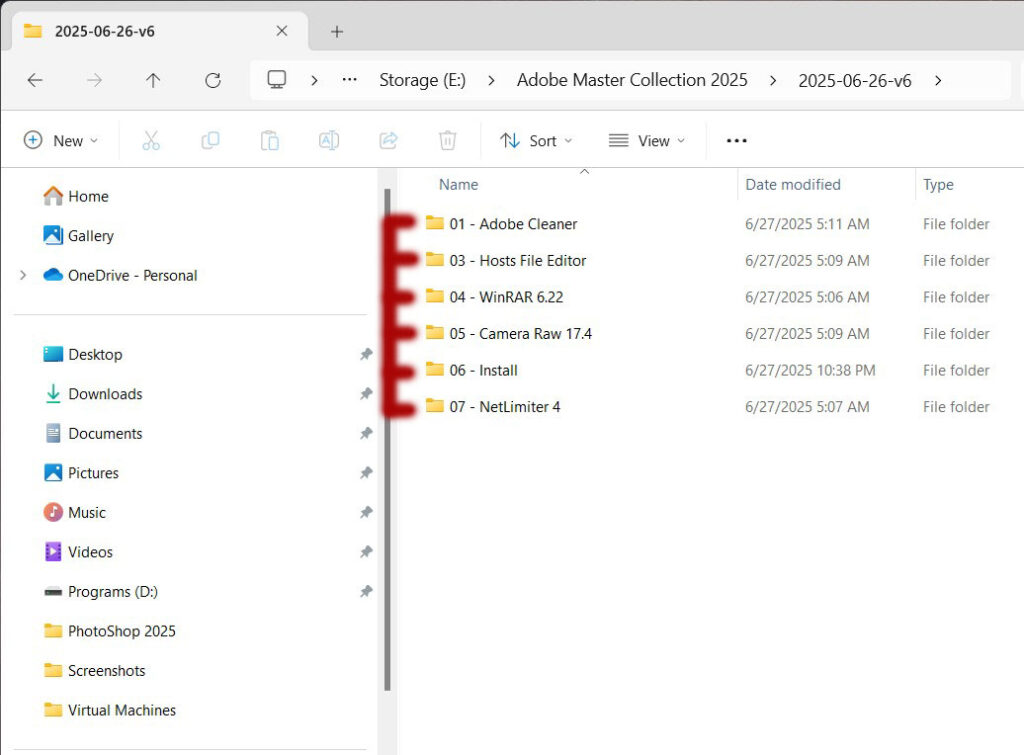The image size is (1024, 755).
Task: Click the pin icon next to Desktop
Action: point(366,354)
